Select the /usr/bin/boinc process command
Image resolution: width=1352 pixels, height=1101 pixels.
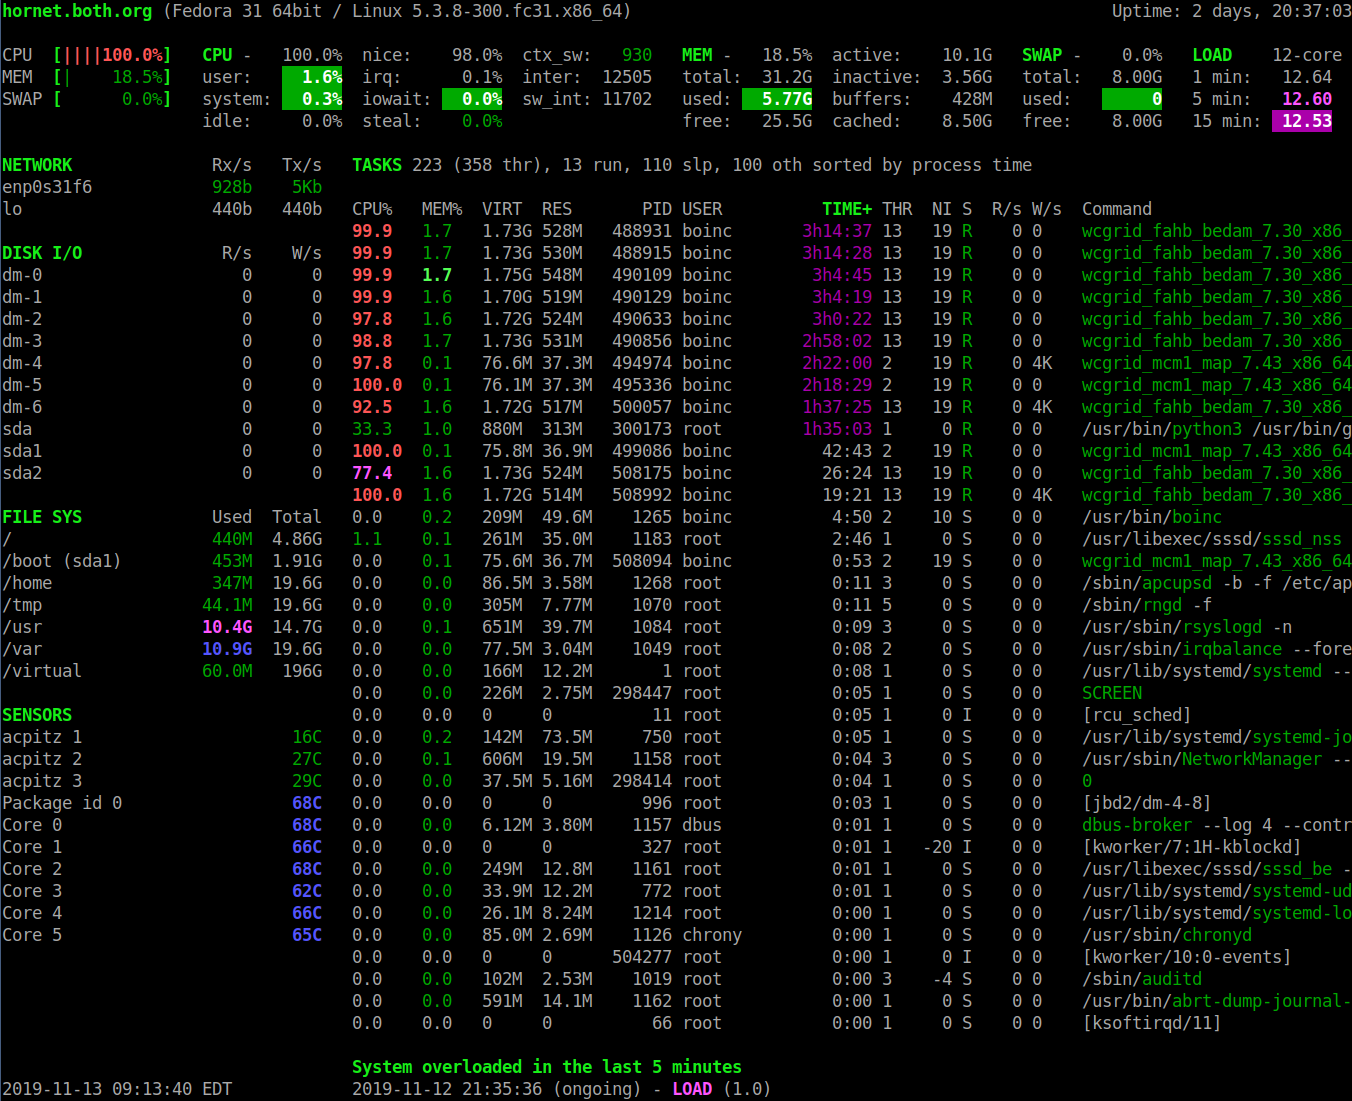(x=1151, y=517)
